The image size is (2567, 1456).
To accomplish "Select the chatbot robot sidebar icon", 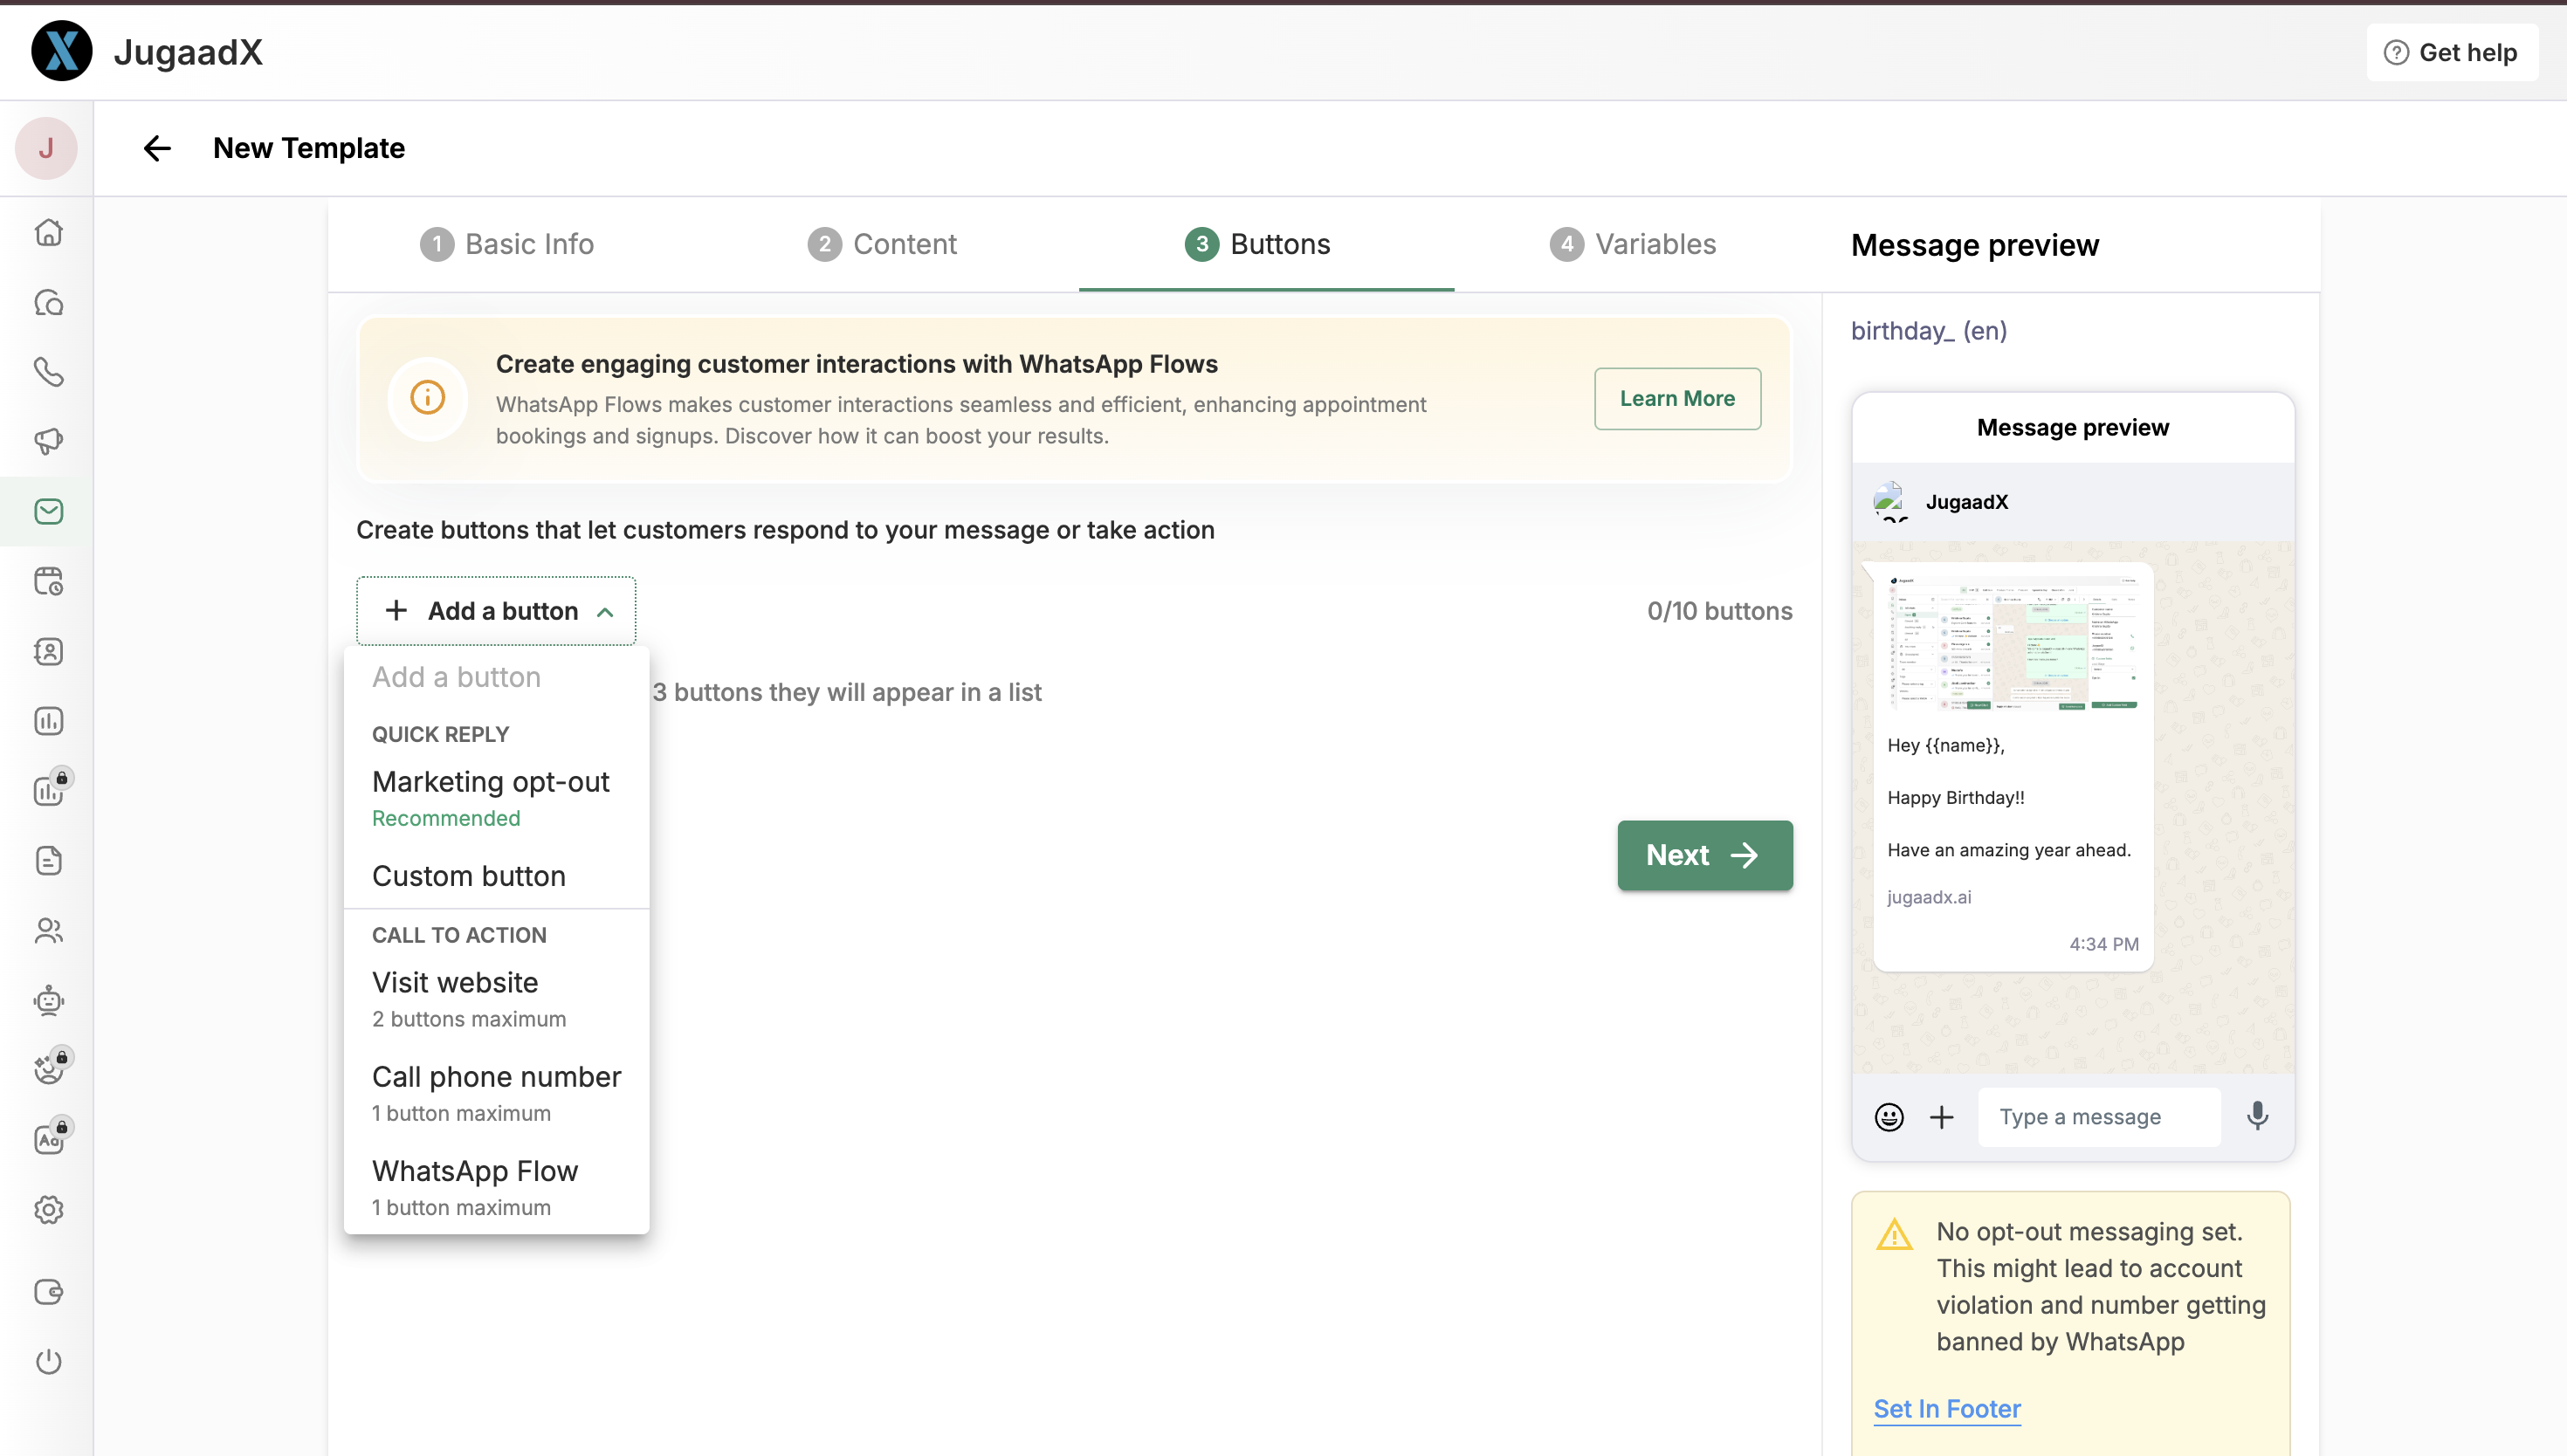I will 48,1000.
